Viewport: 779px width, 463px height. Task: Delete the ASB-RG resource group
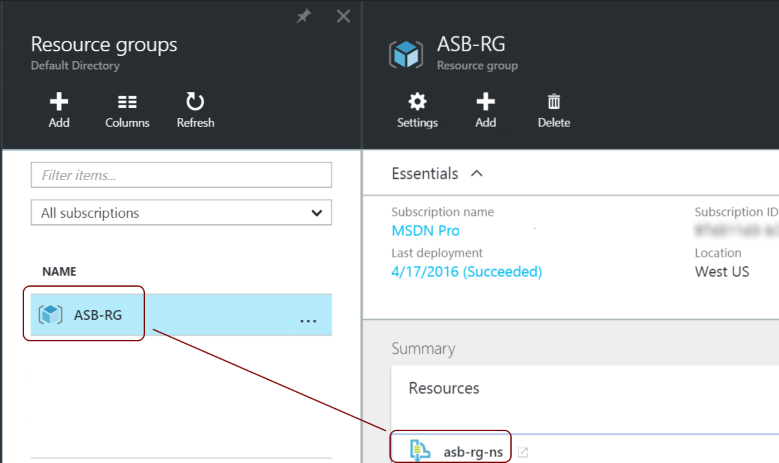click(553, 110)
